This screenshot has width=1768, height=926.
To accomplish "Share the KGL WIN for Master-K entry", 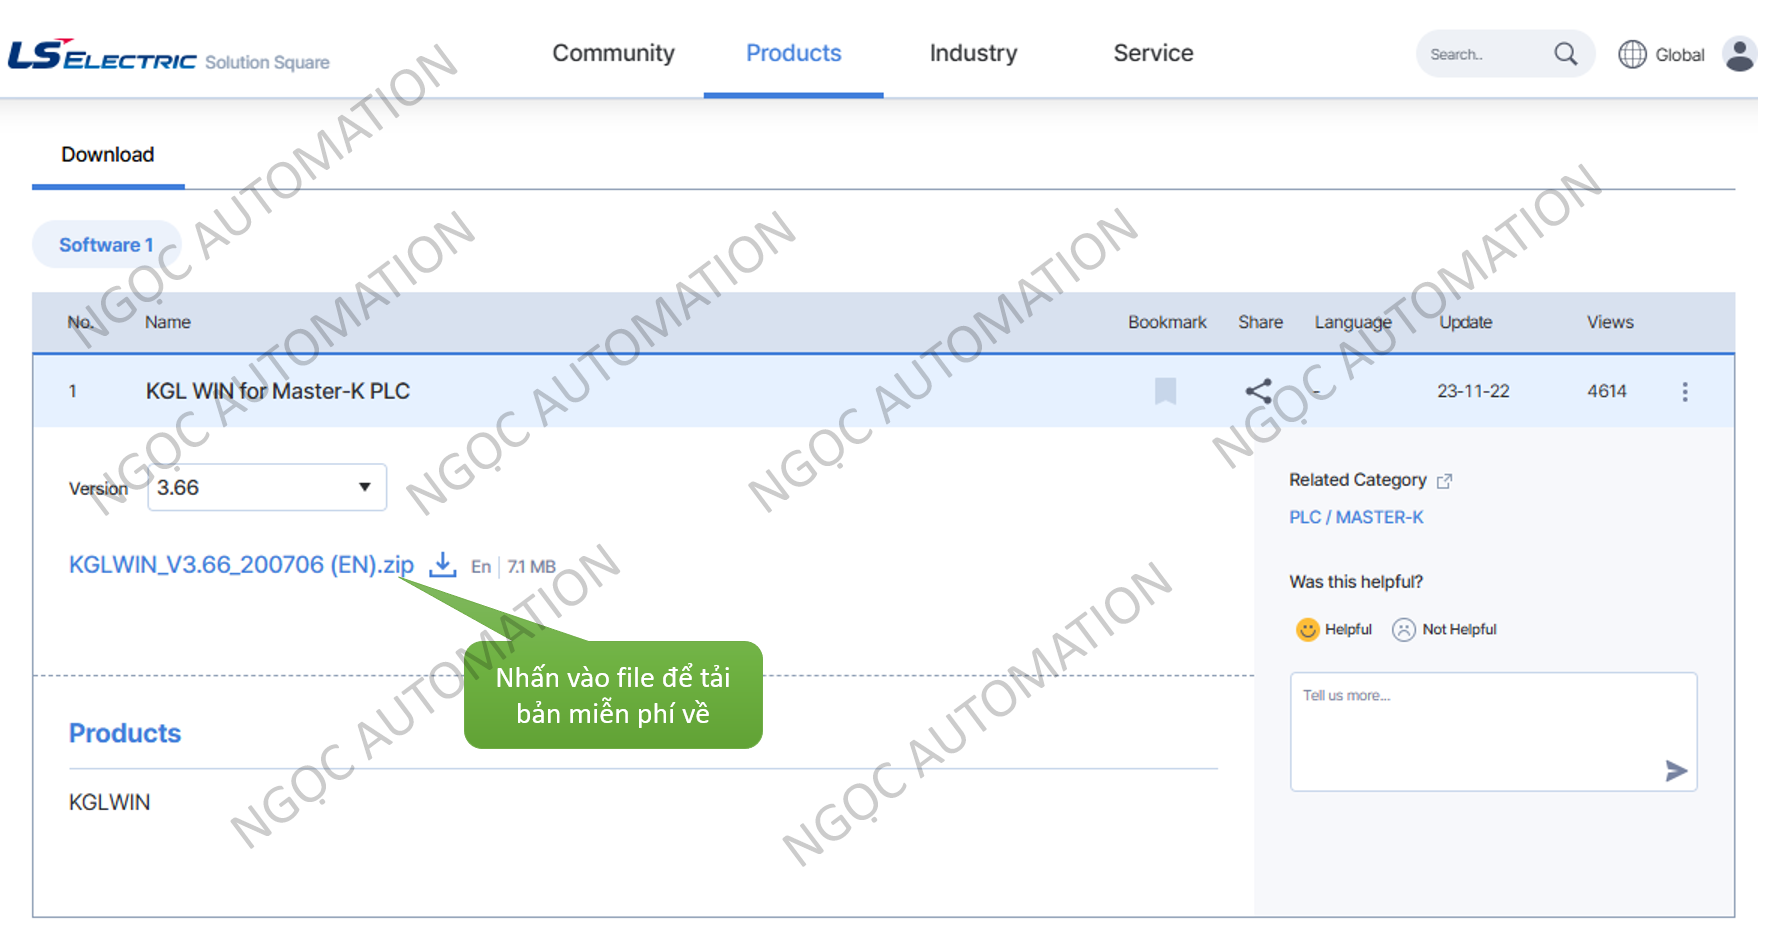I will pos(1258,391).
